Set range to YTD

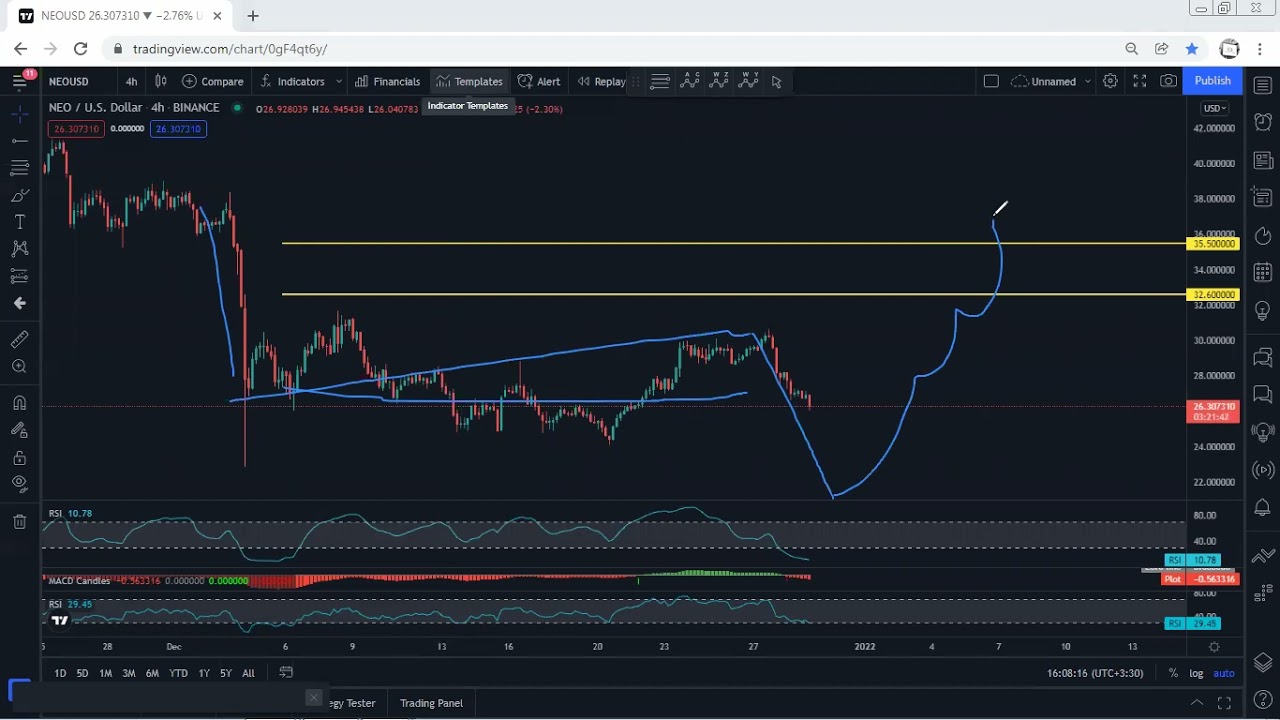(178, 673)
